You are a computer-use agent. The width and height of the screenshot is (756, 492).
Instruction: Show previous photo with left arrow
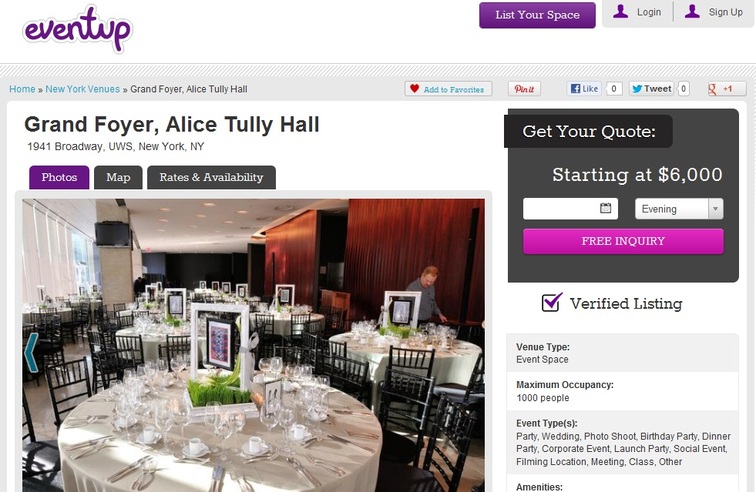[31, 353]
